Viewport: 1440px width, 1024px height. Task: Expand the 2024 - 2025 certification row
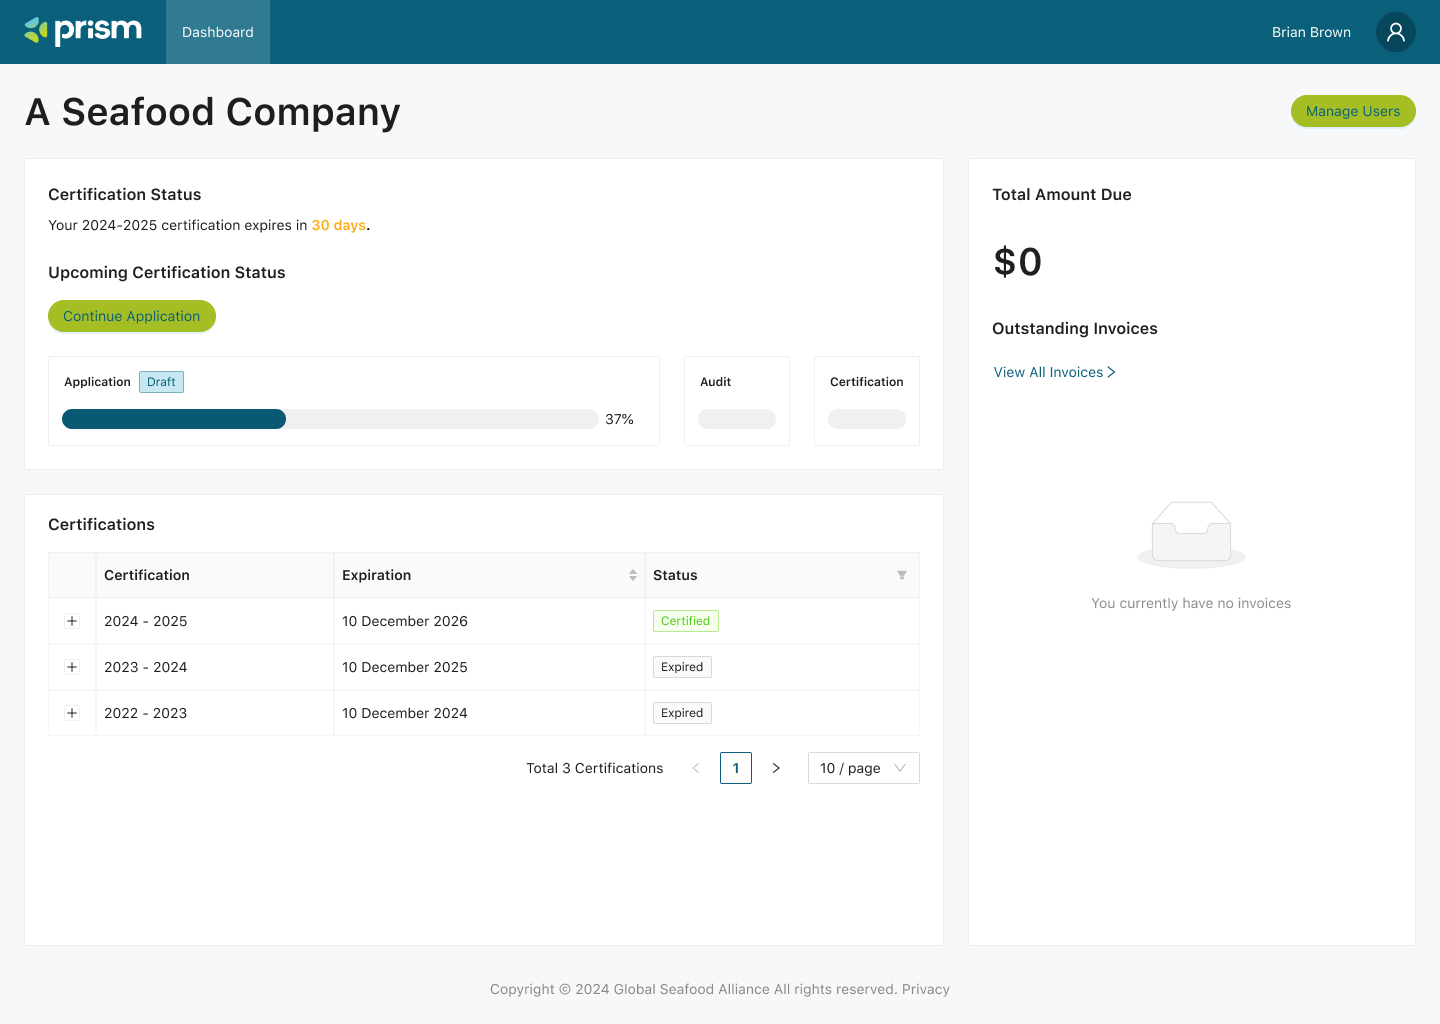point(71,621)
